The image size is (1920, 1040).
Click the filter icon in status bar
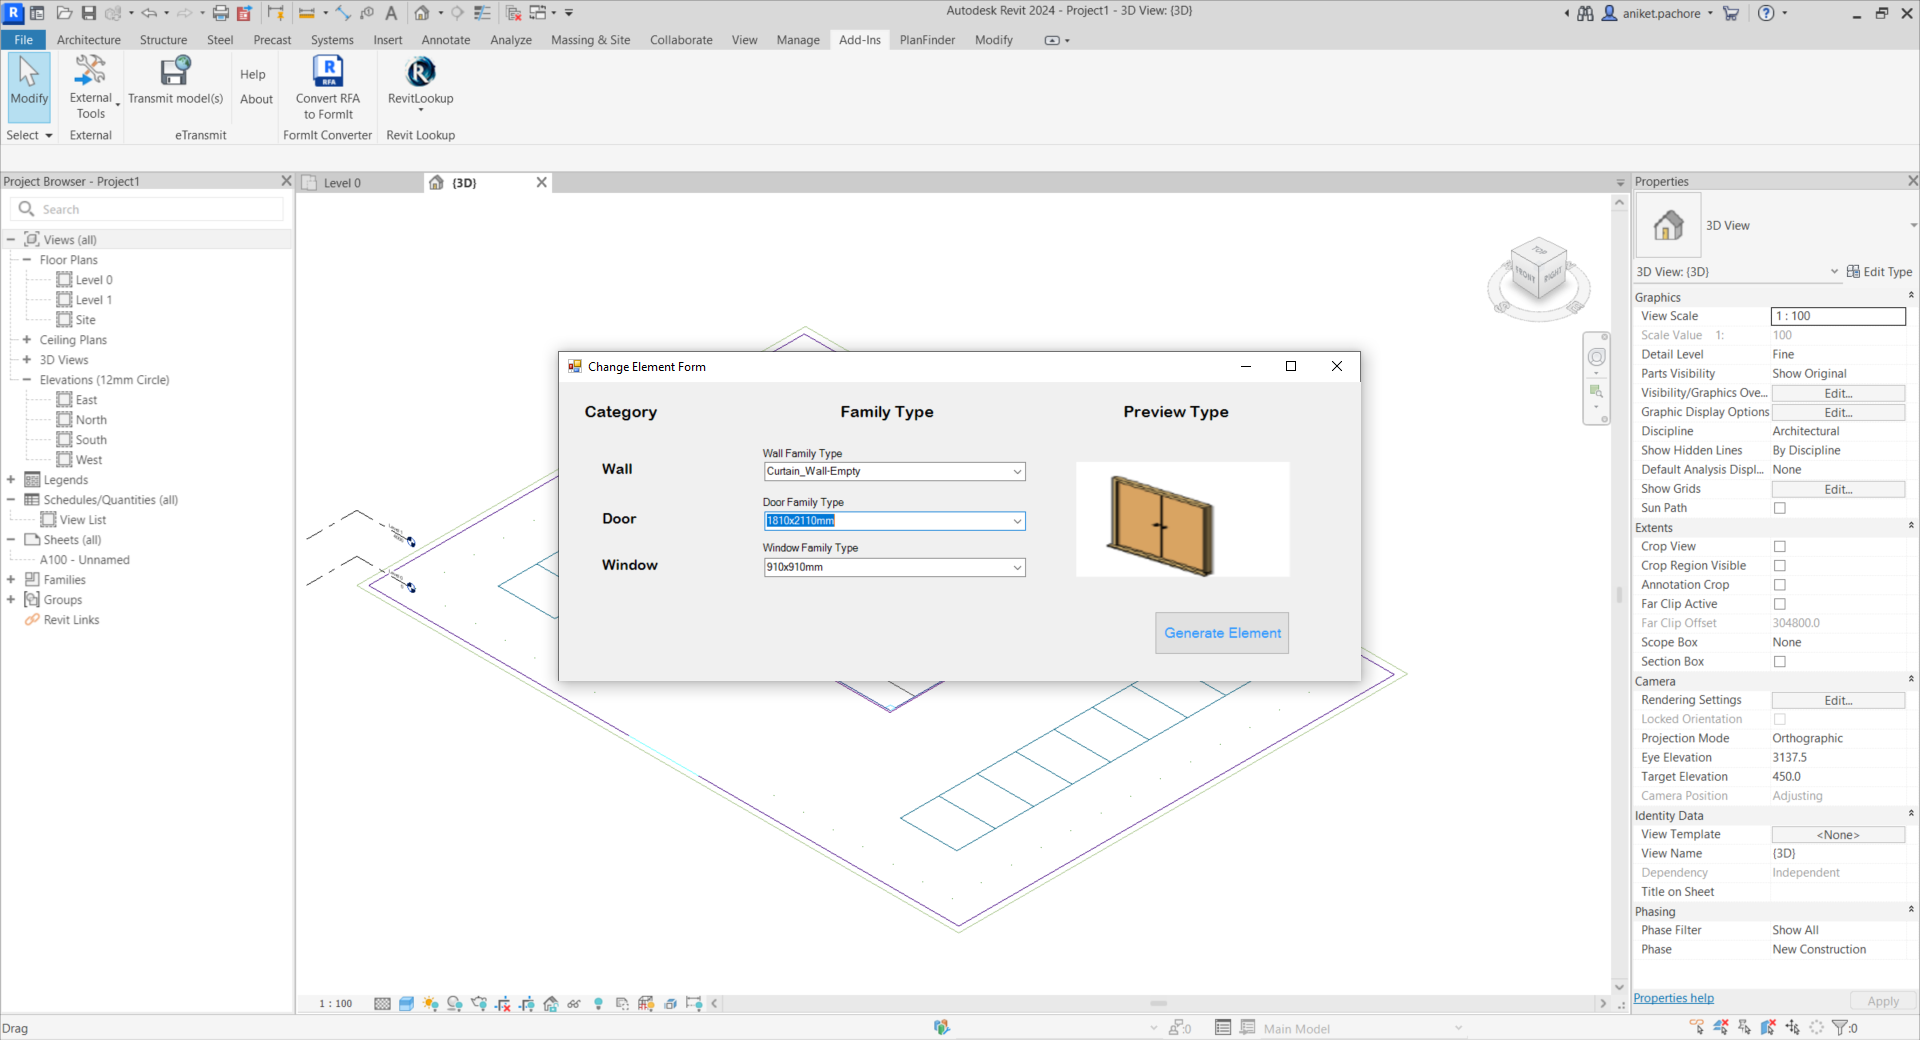pyautogui.click(x=1840, y=1027)
